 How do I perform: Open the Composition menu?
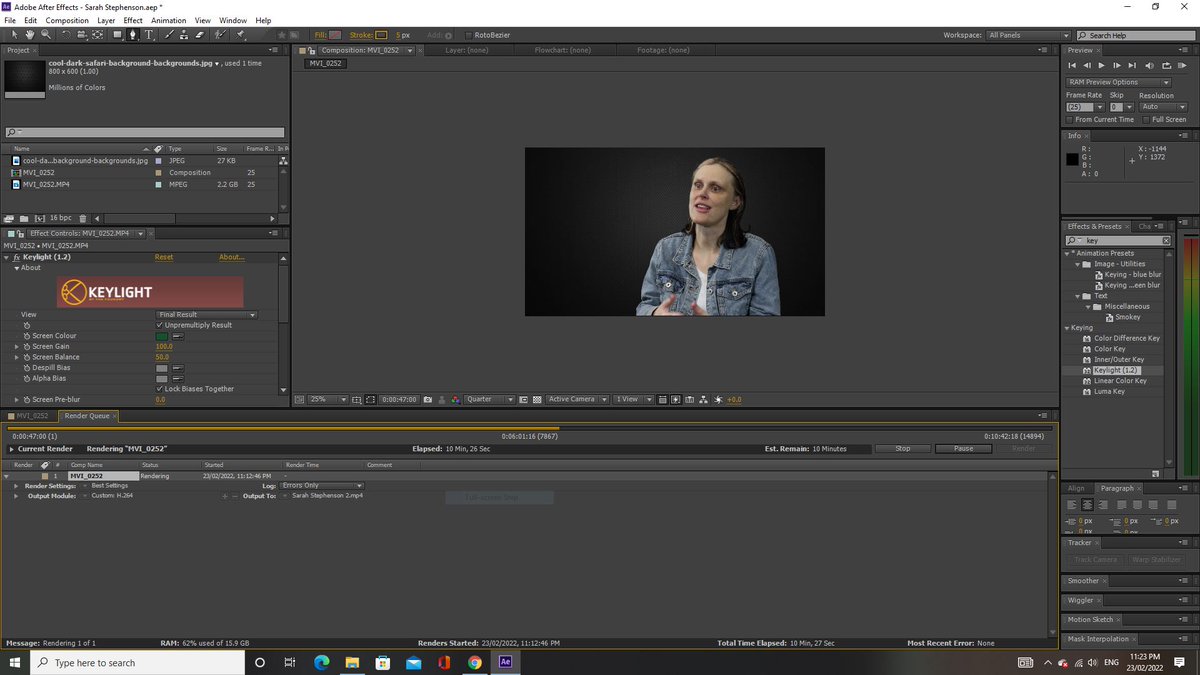coord(67,20)
